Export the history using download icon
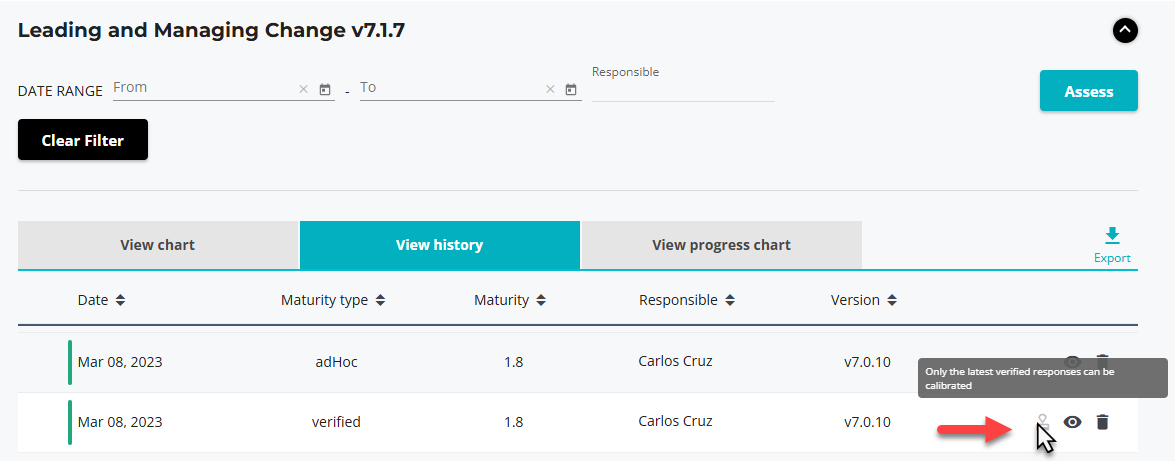 coord(1112,236)
